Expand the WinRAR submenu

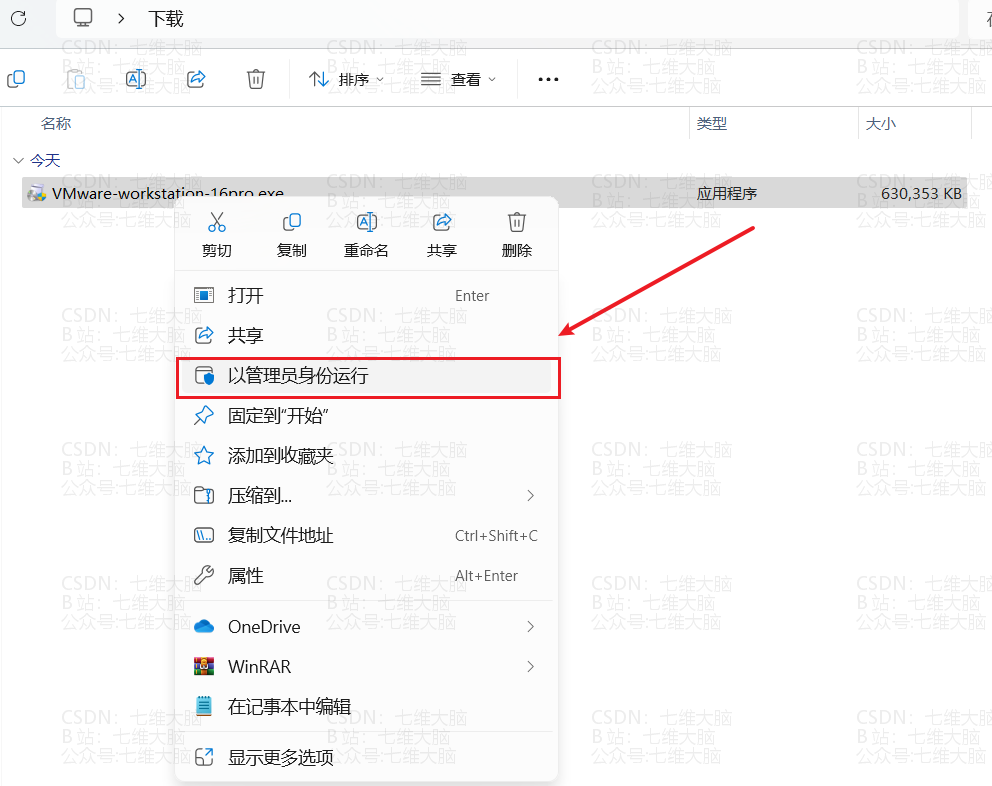point(367,666)
